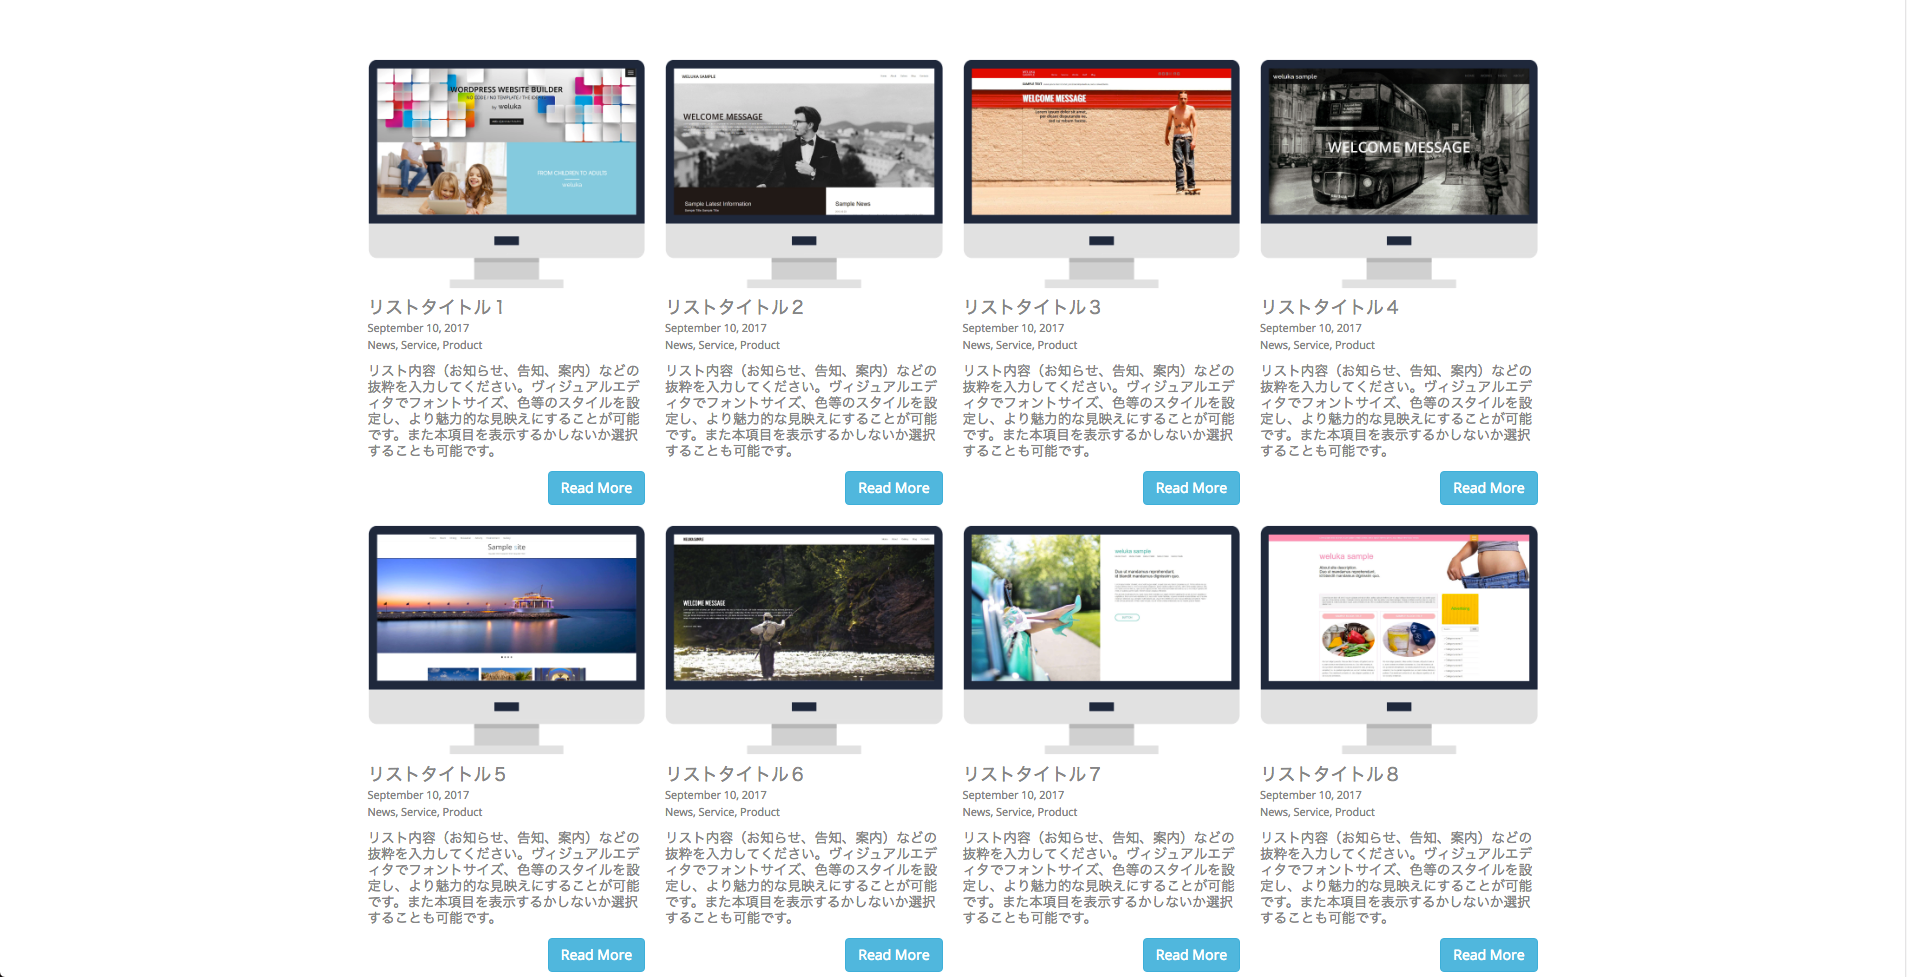The image size is (1907, 977).
Task: Click Read More under リストタイトル６
Action: point(894,955)
